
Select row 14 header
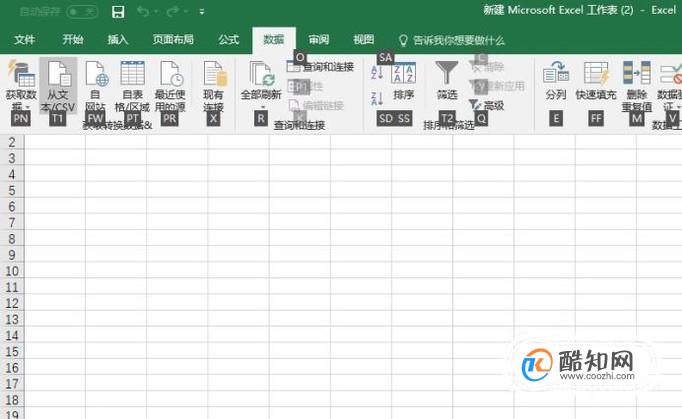[12, 335]
